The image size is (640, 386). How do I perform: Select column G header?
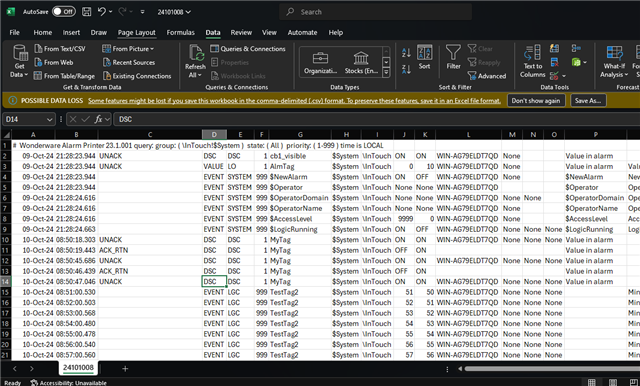(300, 135)
